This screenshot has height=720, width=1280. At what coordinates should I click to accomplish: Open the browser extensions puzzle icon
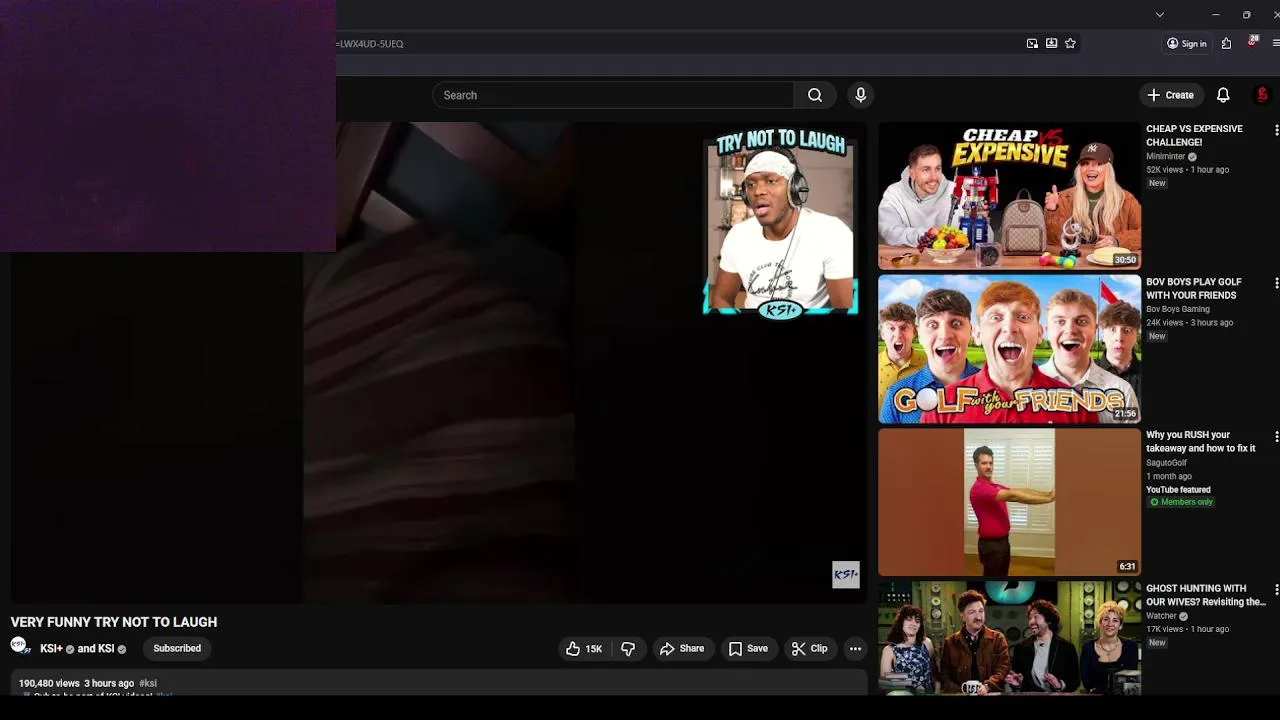point(1226,44)
